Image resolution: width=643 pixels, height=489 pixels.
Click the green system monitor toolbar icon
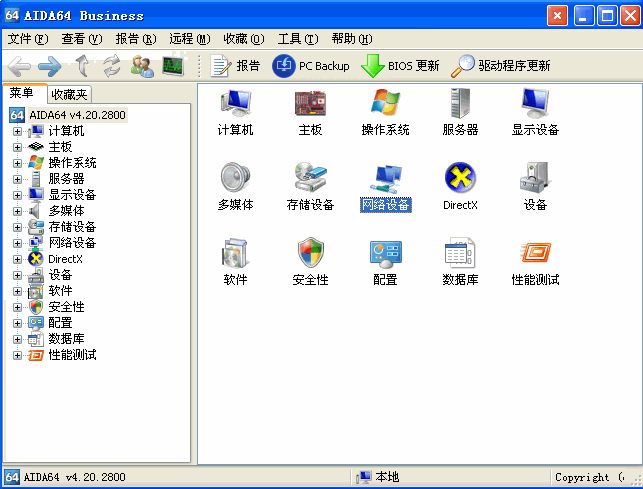click(x=173, y=66)
